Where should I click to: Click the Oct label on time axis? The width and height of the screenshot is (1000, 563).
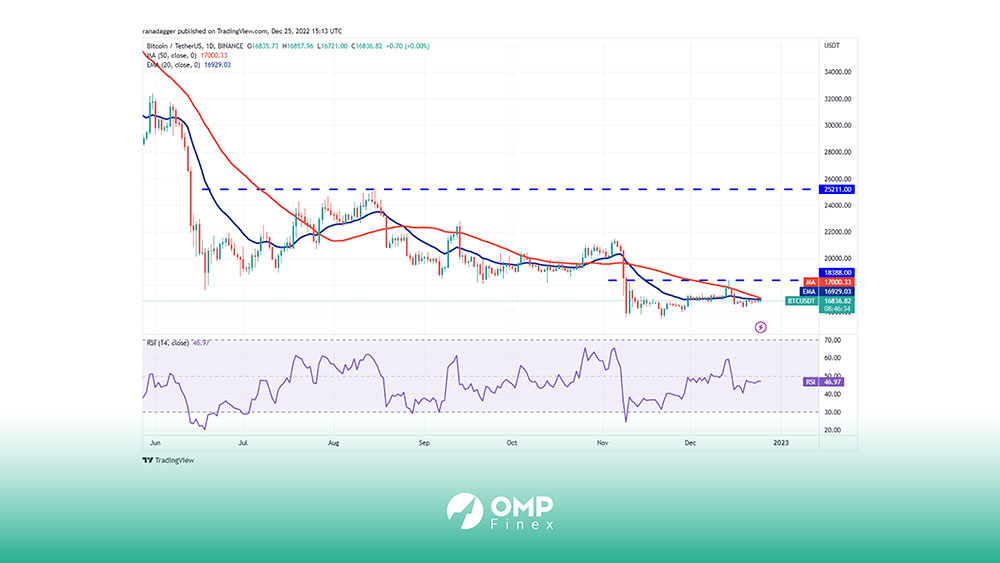pos(511,442)
